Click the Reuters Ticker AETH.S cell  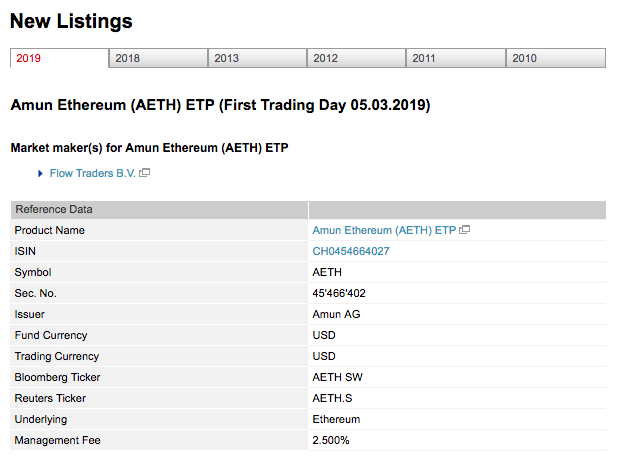click(457, 398)
